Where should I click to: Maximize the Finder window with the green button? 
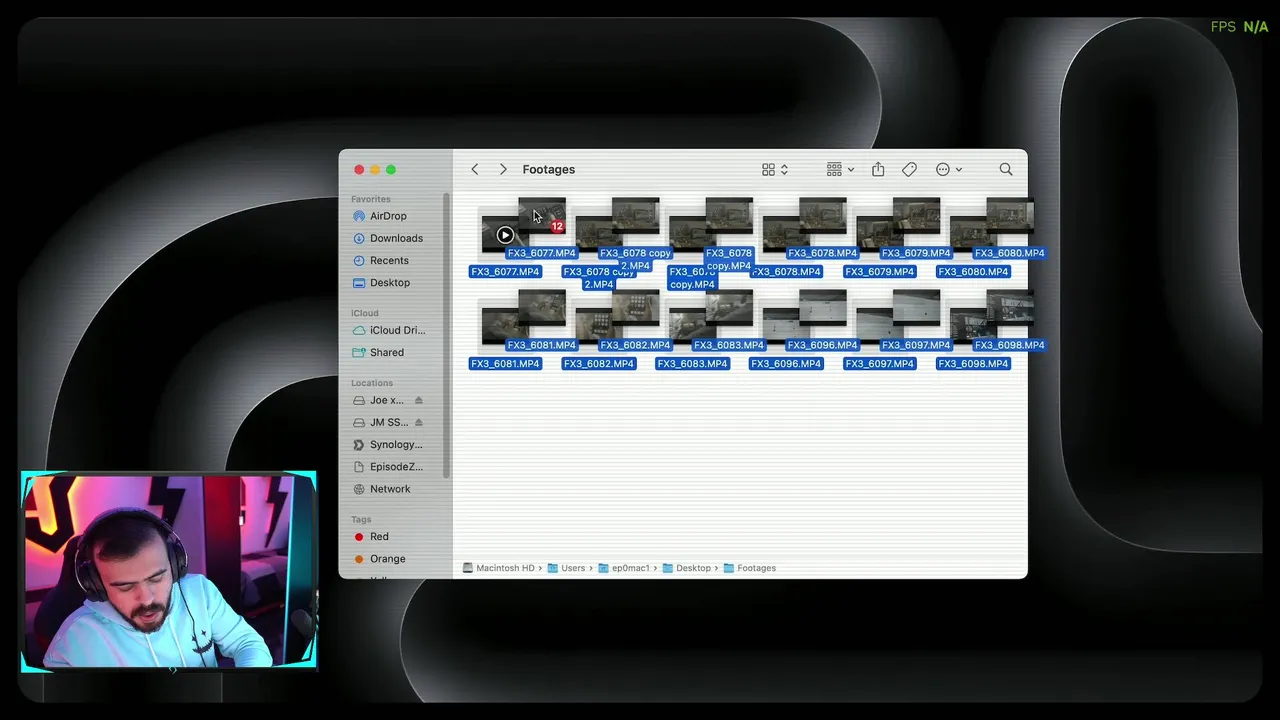click(391, 170)
